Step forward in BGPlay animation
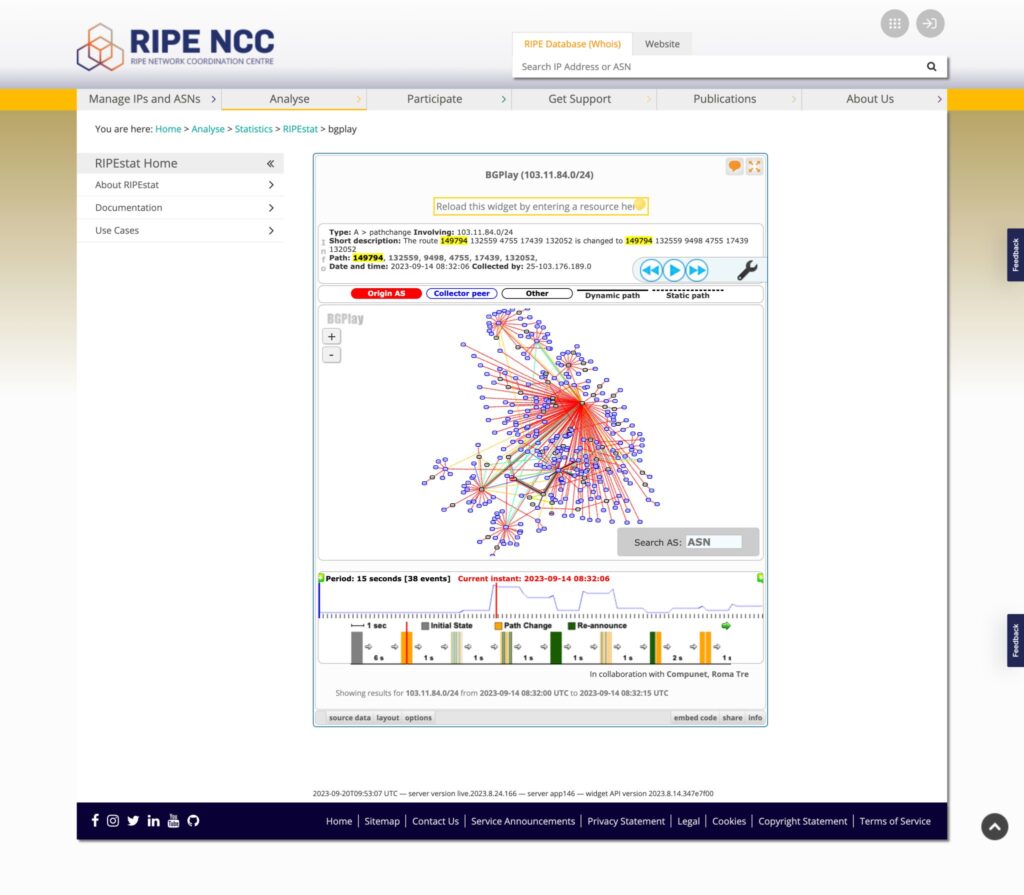The height and width of the screenshot is (895, 1024). pyautogui.click(x=697, y=270)
